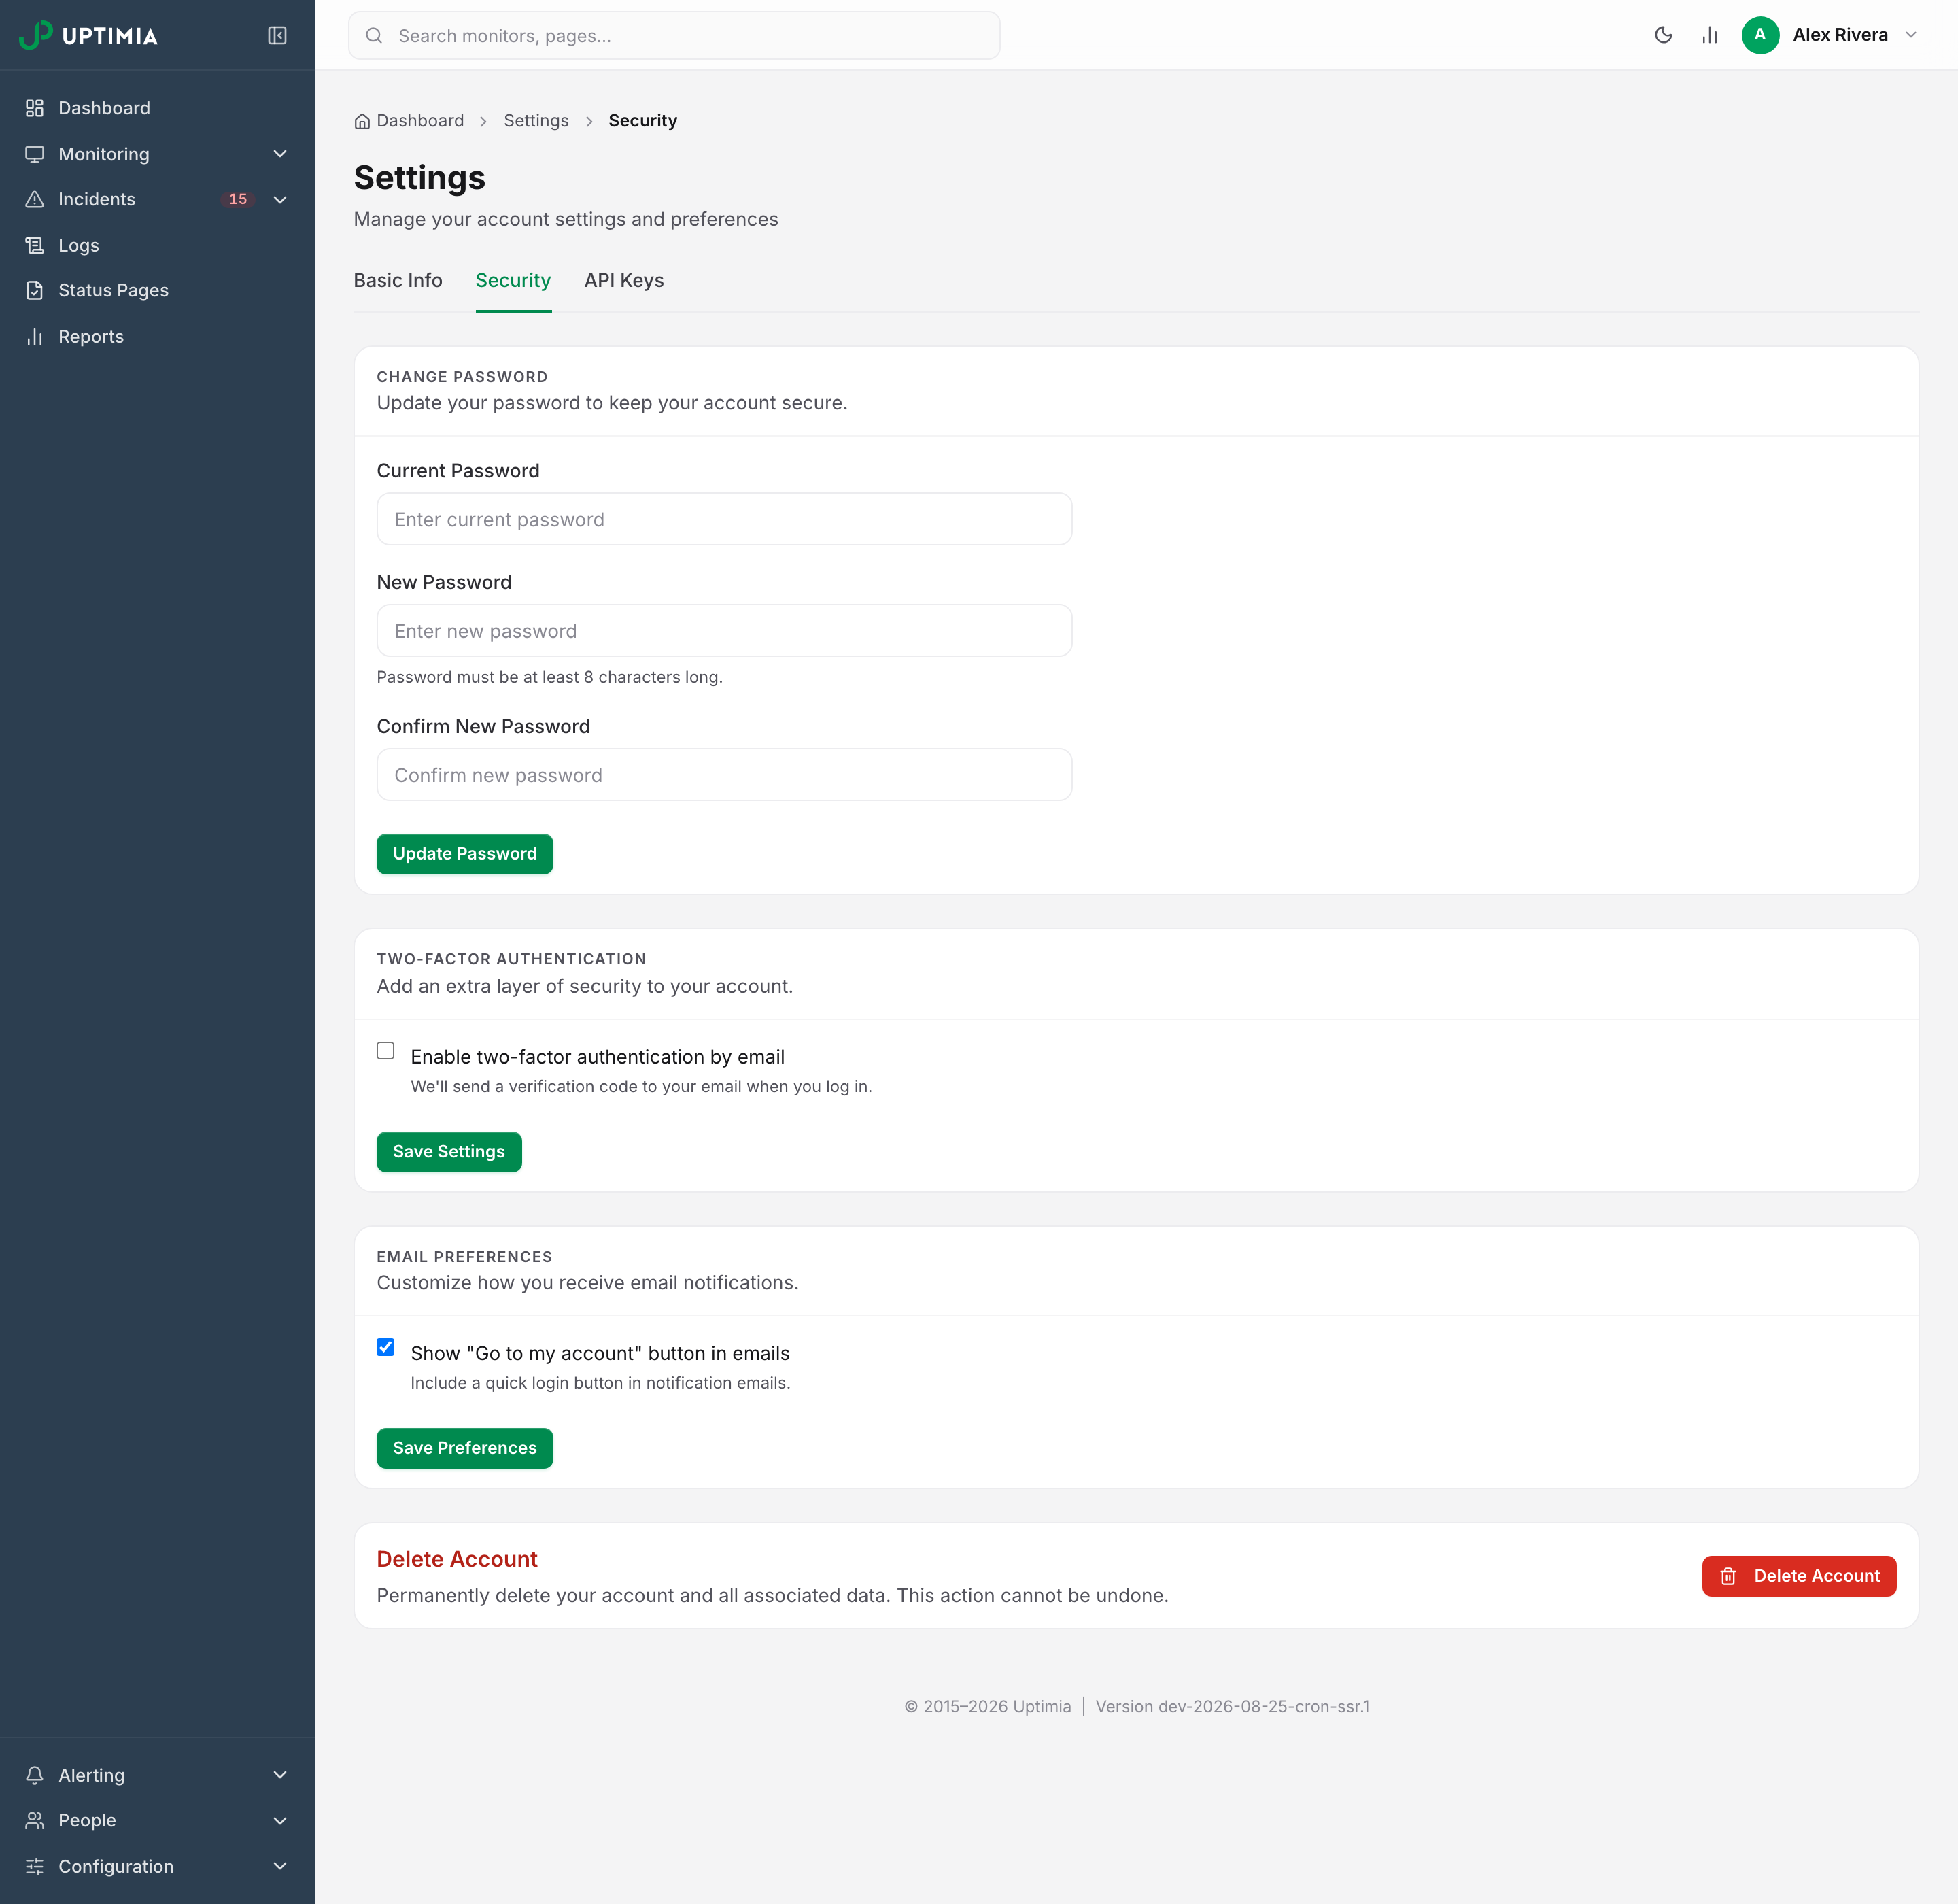1958x1904 pixels.
Task: Click the Configuration sliders icon
Action: (35, 1866)
